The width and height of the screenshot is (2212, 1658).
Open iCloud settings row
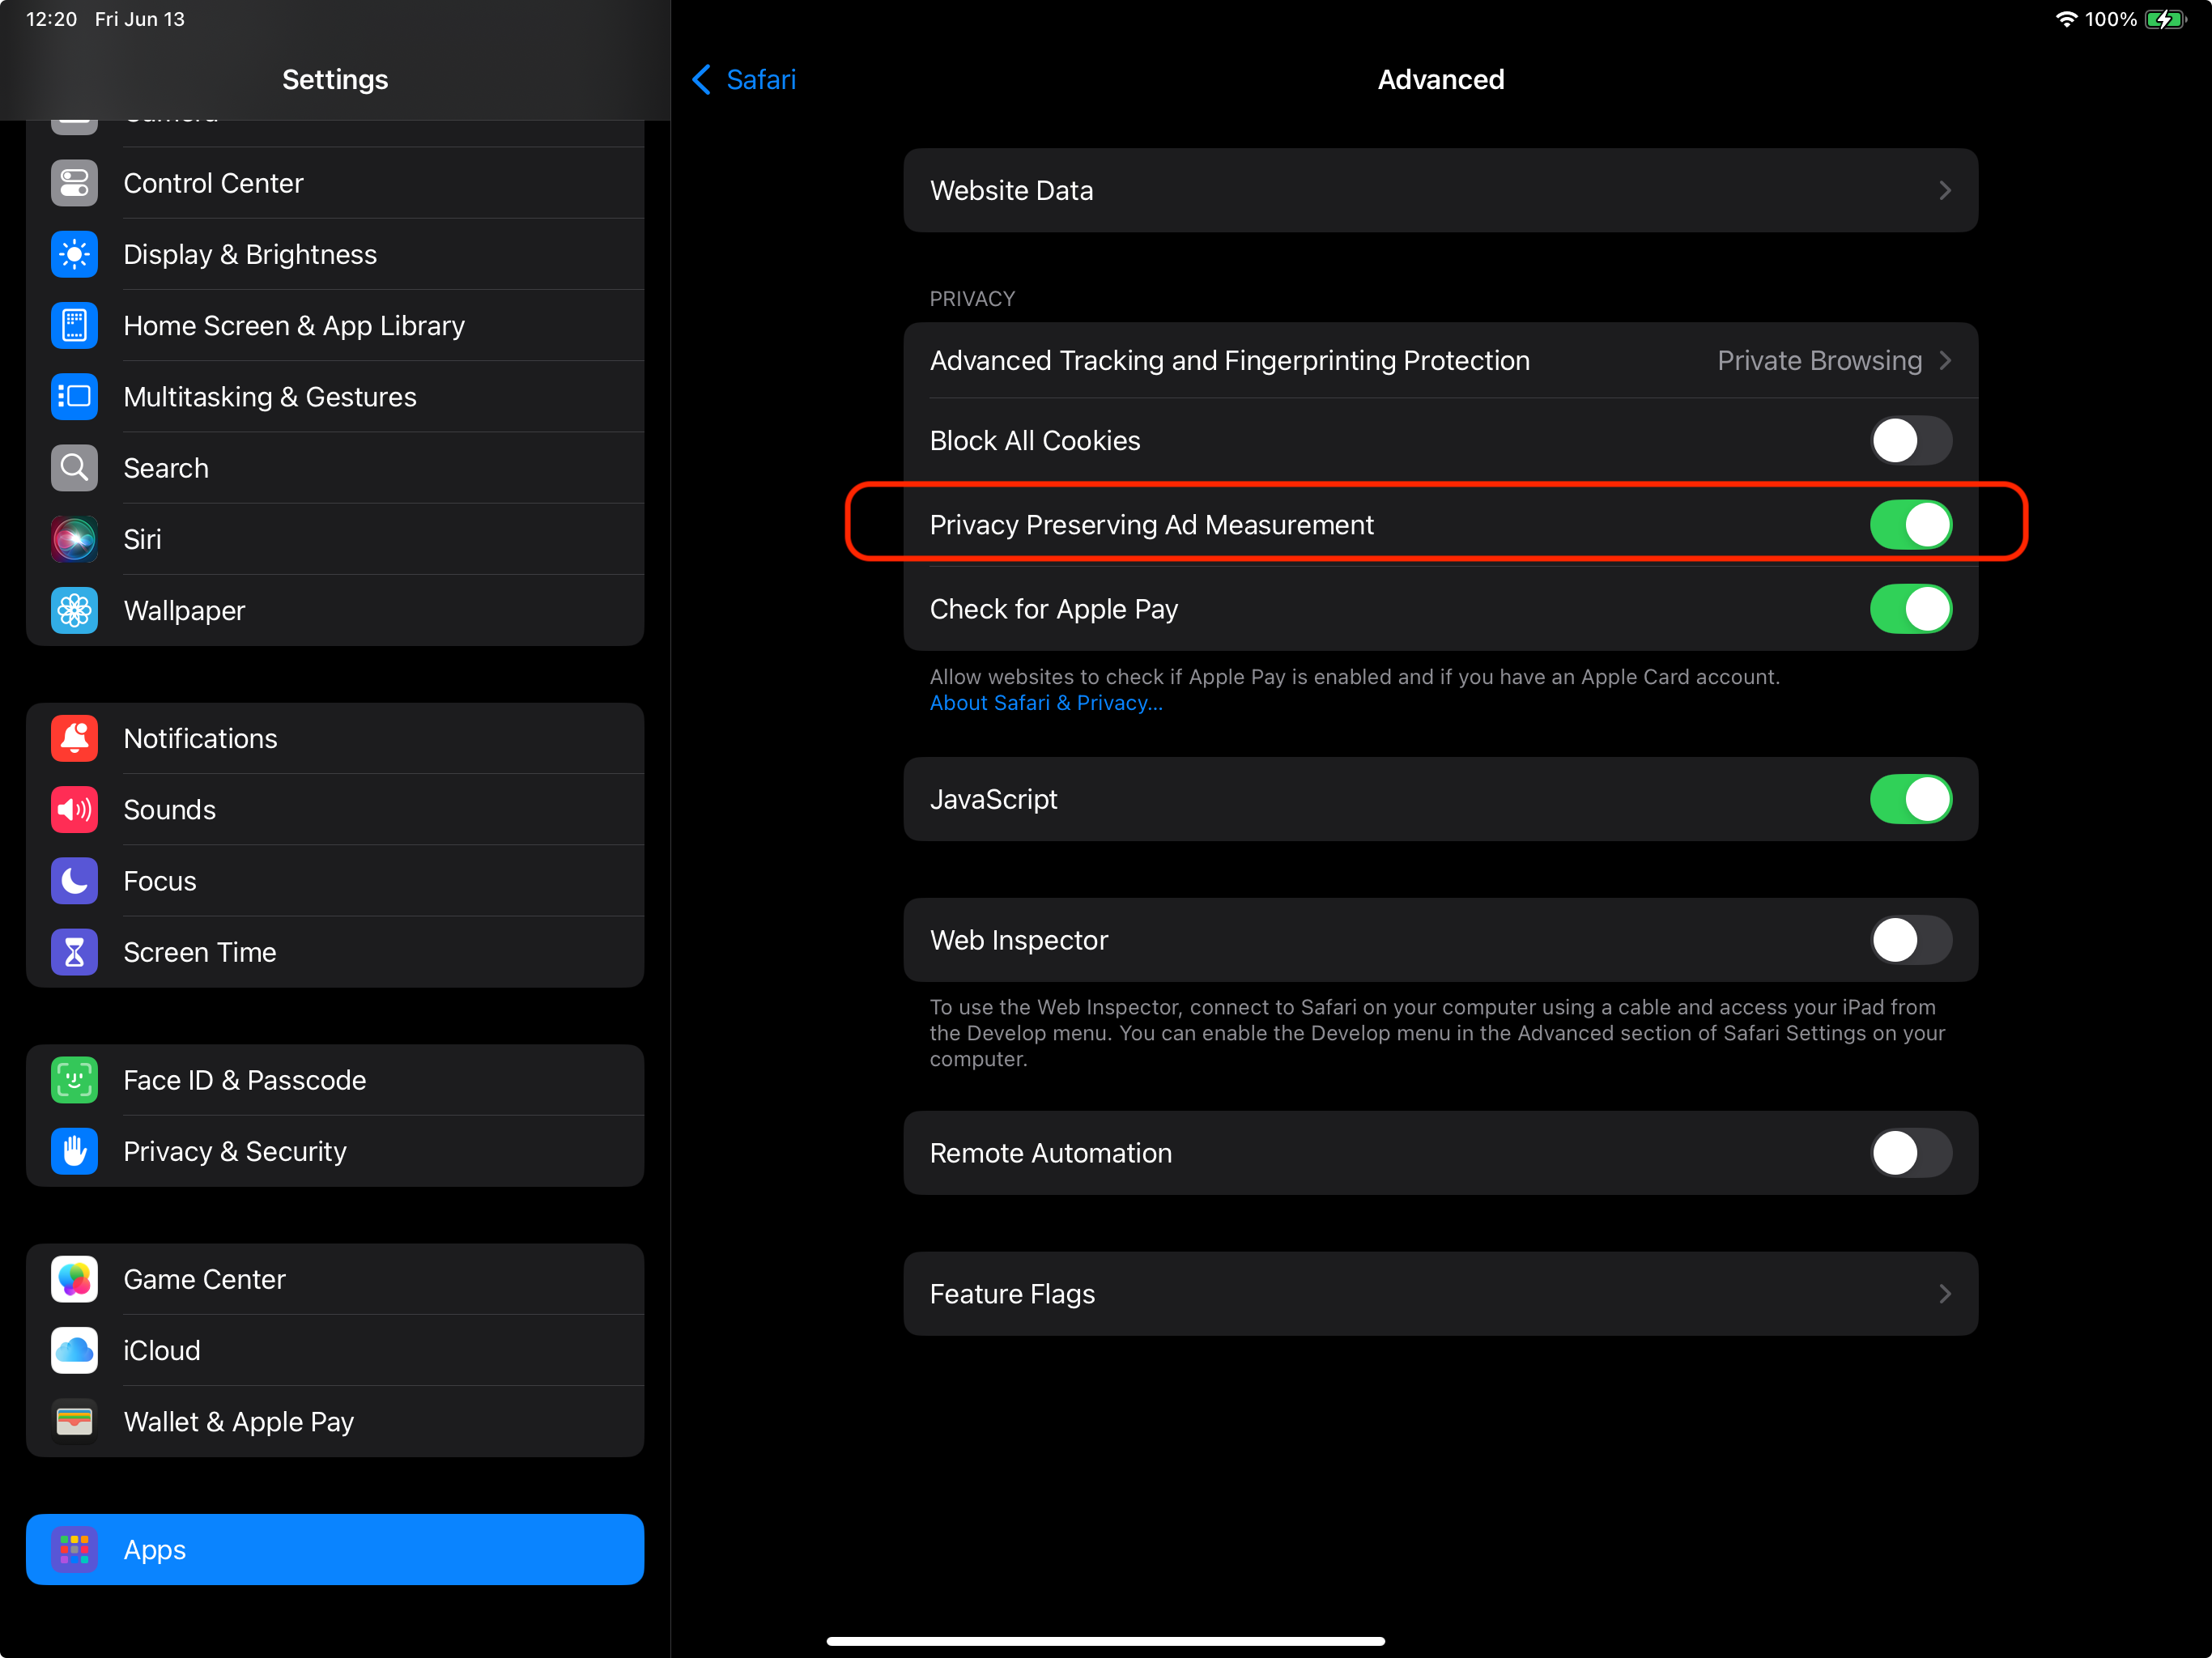click(x=335, y=1350)
